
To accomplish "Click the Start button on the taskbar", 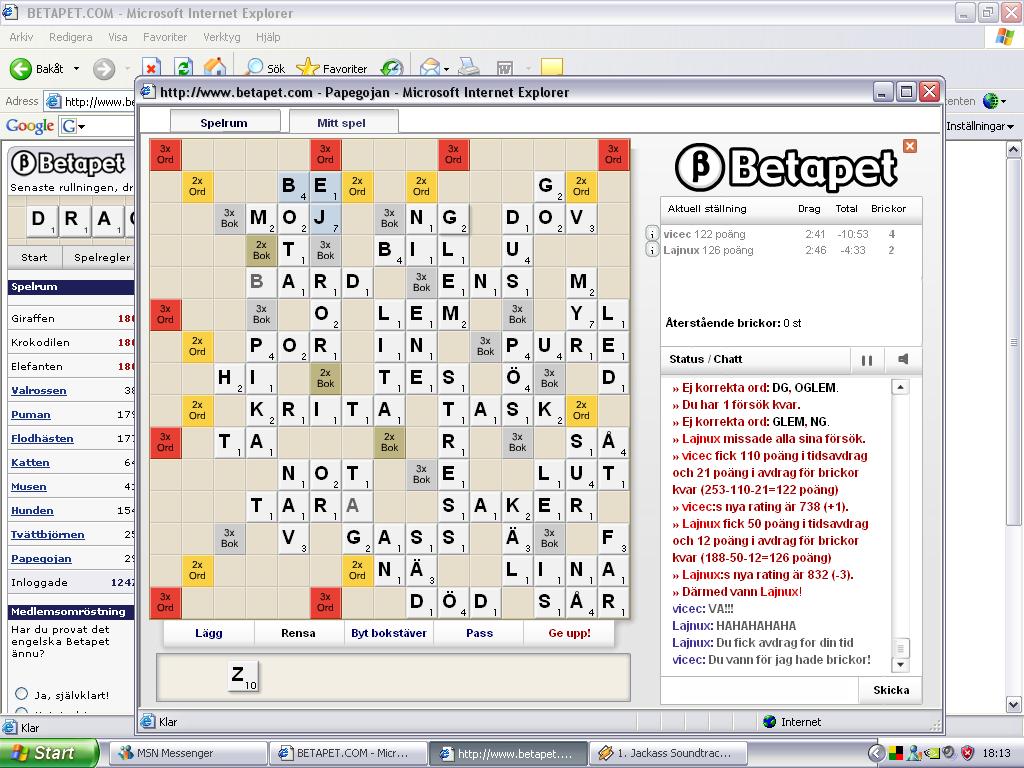I will pos(50,753).
